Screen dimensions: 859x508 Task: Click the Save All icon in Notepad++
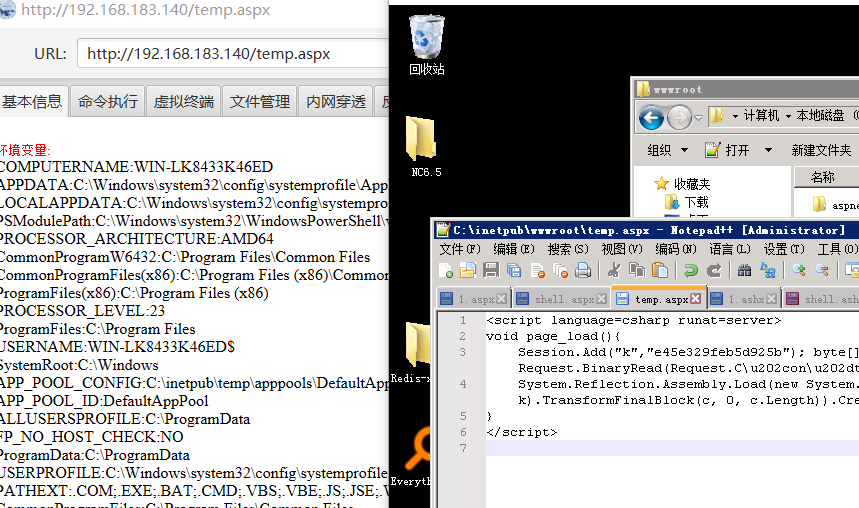[514, 270]
